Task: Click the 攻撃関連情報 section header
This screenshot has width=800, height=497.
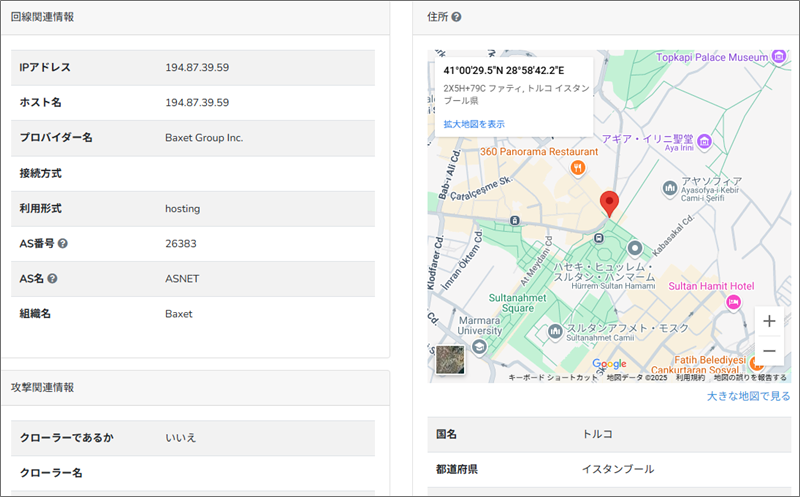Action: pyautogui.click(x=42, y=387)
